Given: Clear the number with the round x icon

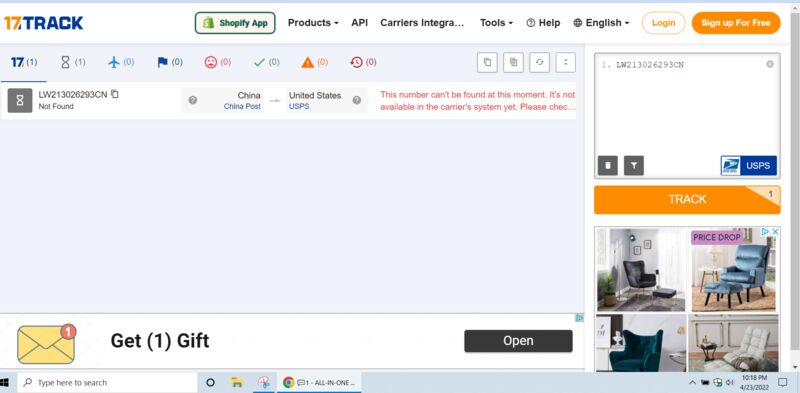Looking at the screenshot, I should click(x=770, y=64).
